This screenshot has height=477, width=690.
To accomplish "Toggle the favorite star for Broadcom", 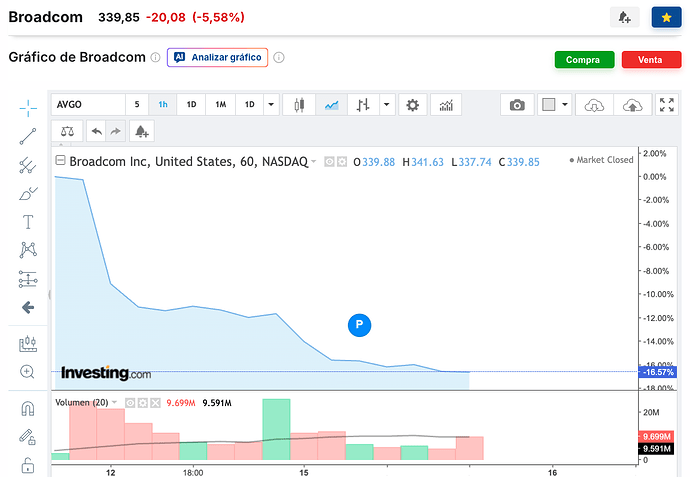I will pyautogui.click(x=666, y=17).
